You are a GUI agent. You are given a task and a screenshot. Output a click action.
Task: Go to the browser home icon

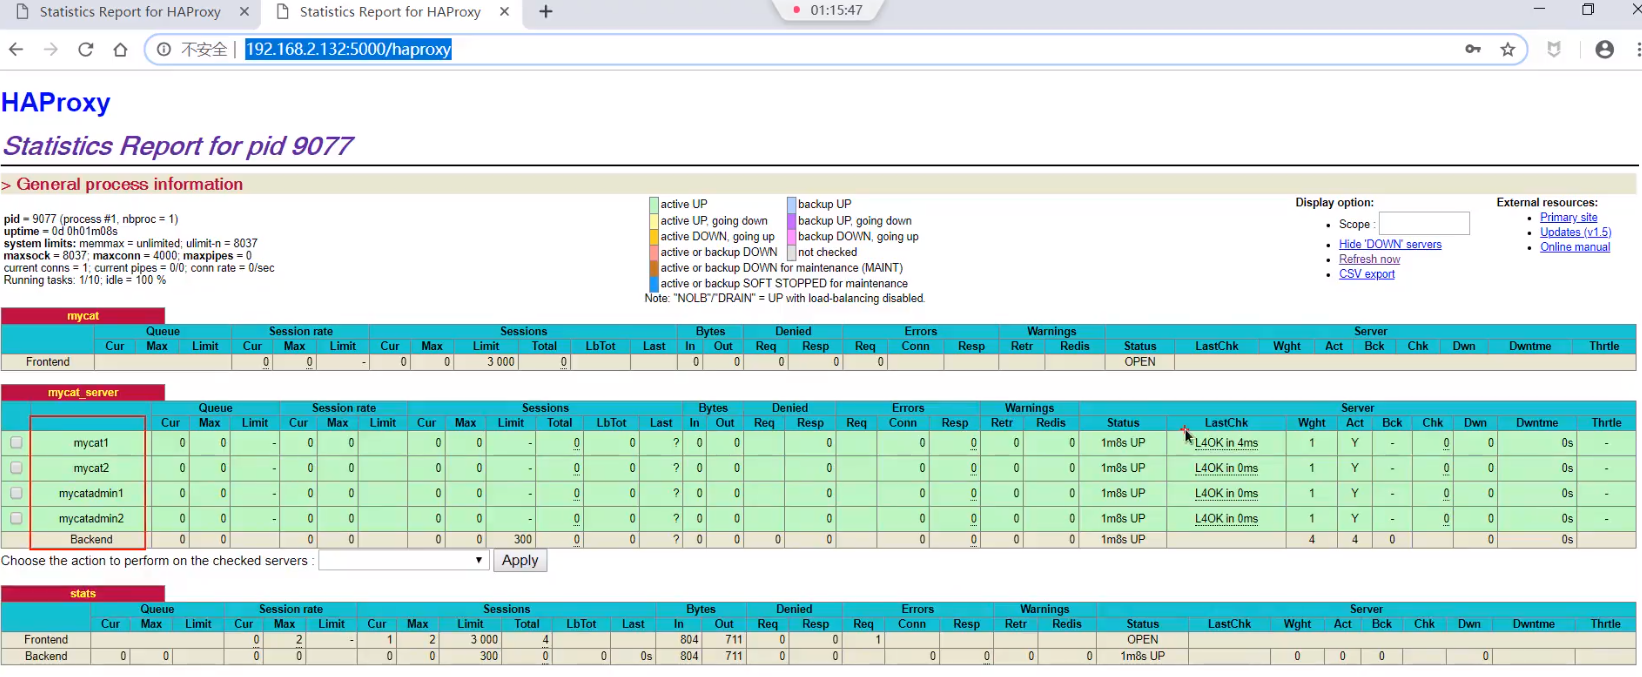(x=120, y=50)
